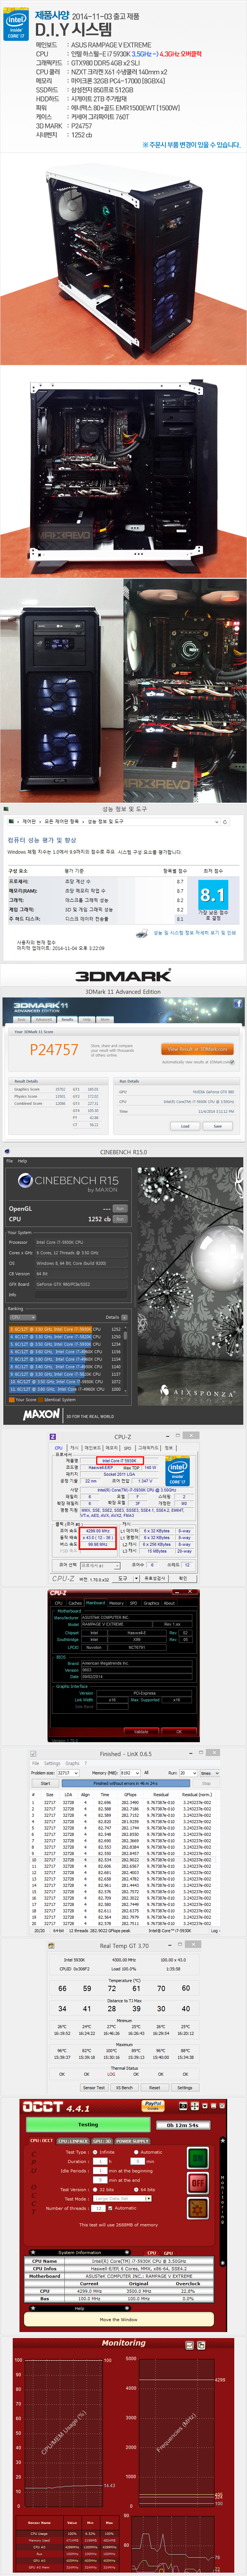This screenshot has height=2576, width=247.
Task: Click the Load button in 3DMark 11
Action: pyautogui.click(x=185, y=1126)
